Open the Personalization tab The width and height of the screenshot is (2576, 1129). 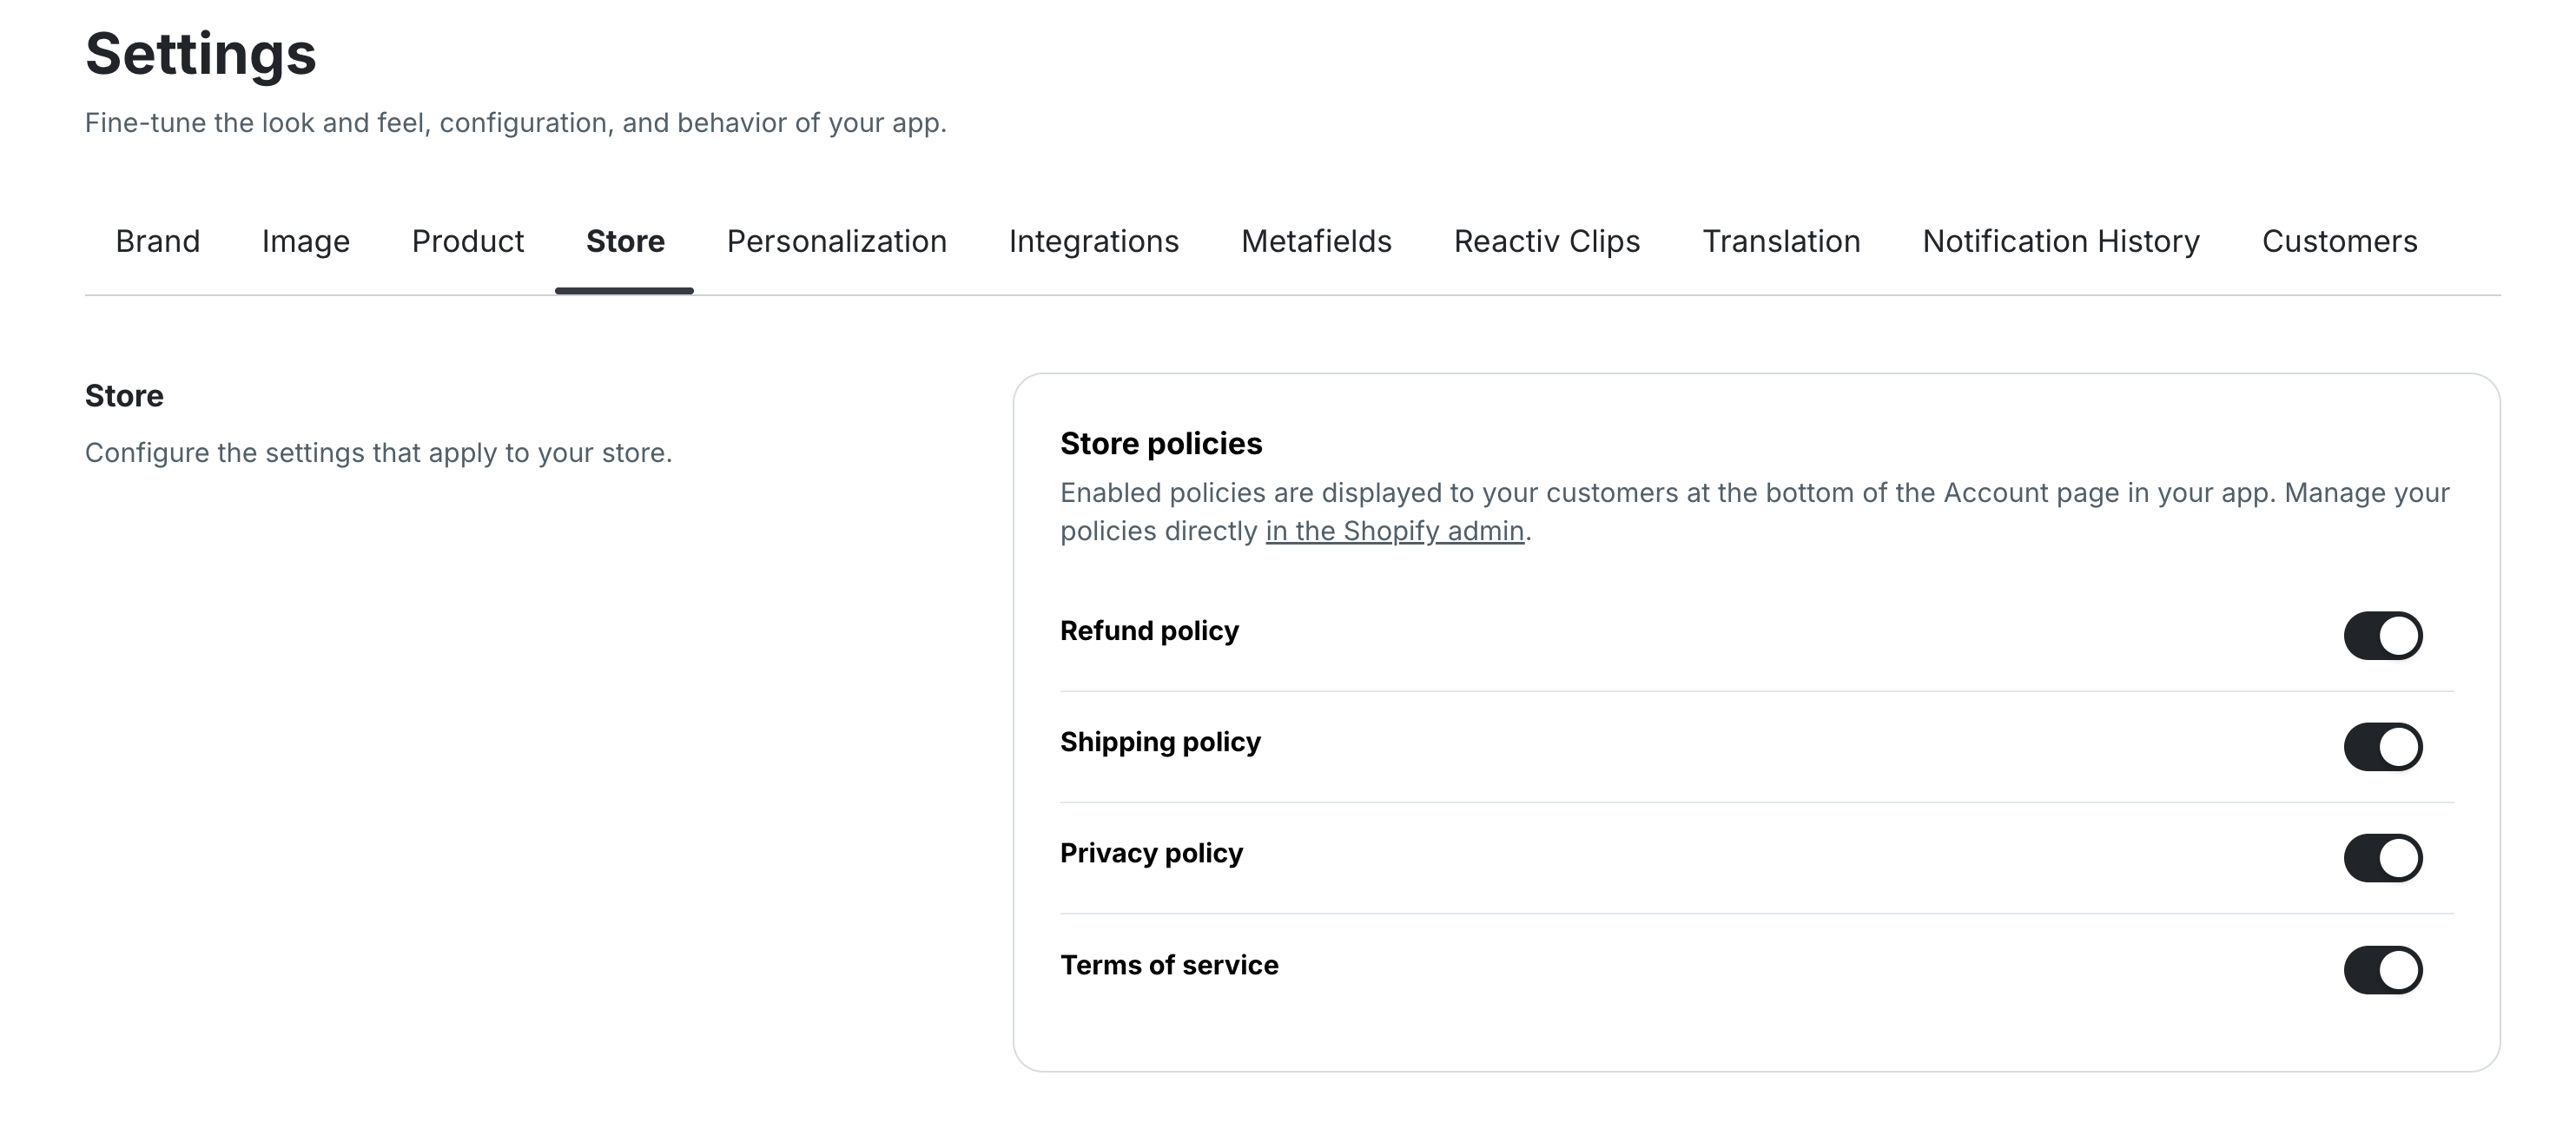(836, 241)
